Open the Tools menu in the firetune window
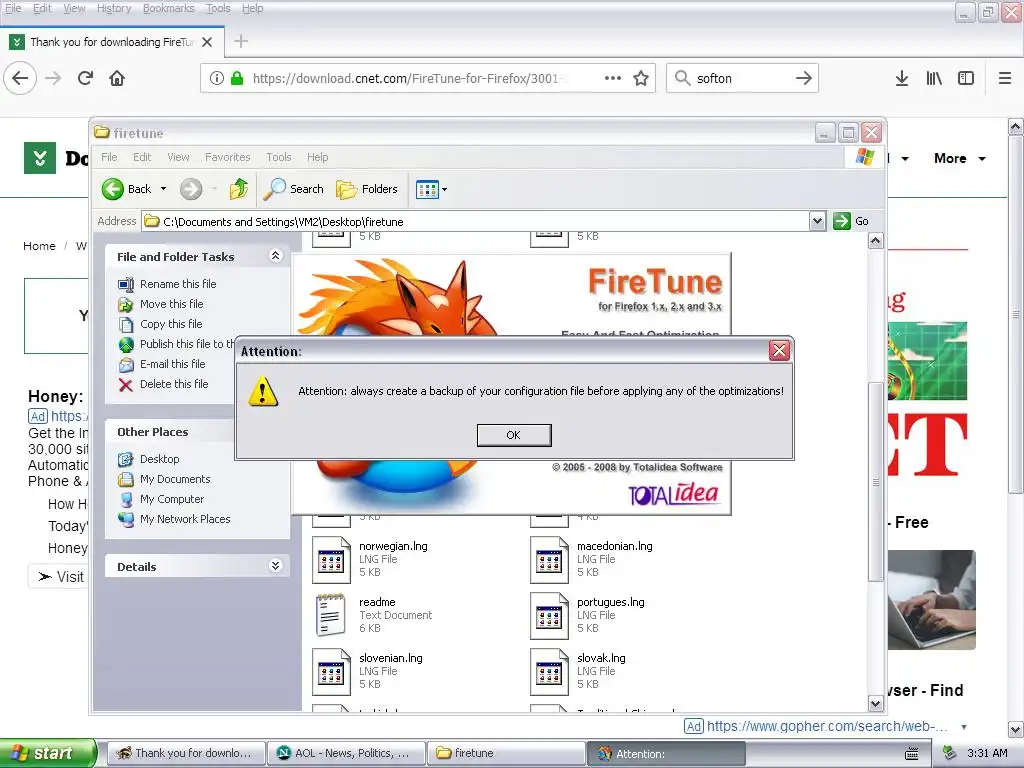Image resolution: width=1024 pixels, height=768 pixels. [279, 157]
